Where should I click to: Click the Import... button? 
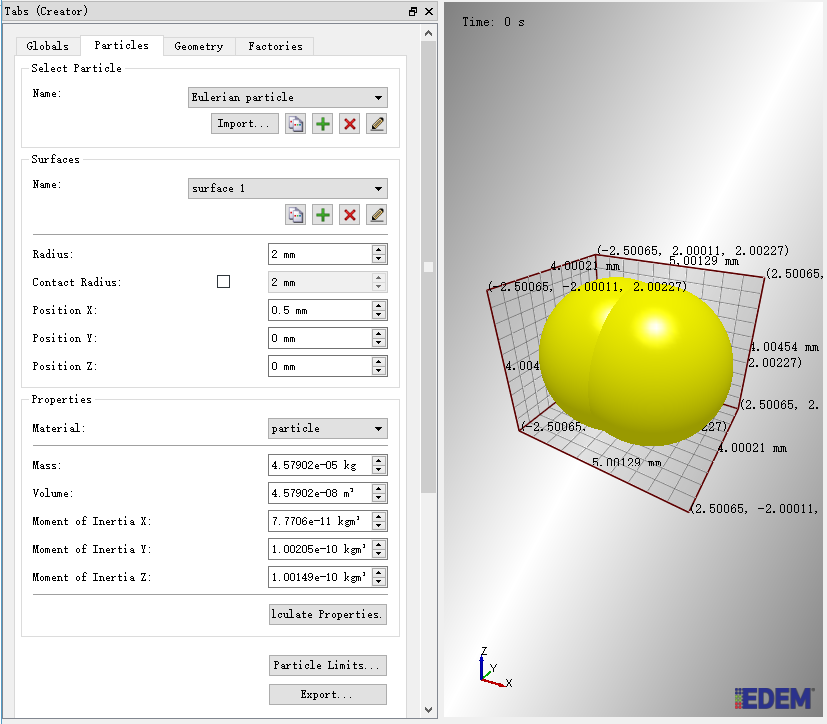pyautogui.click(x=245, y=124)
